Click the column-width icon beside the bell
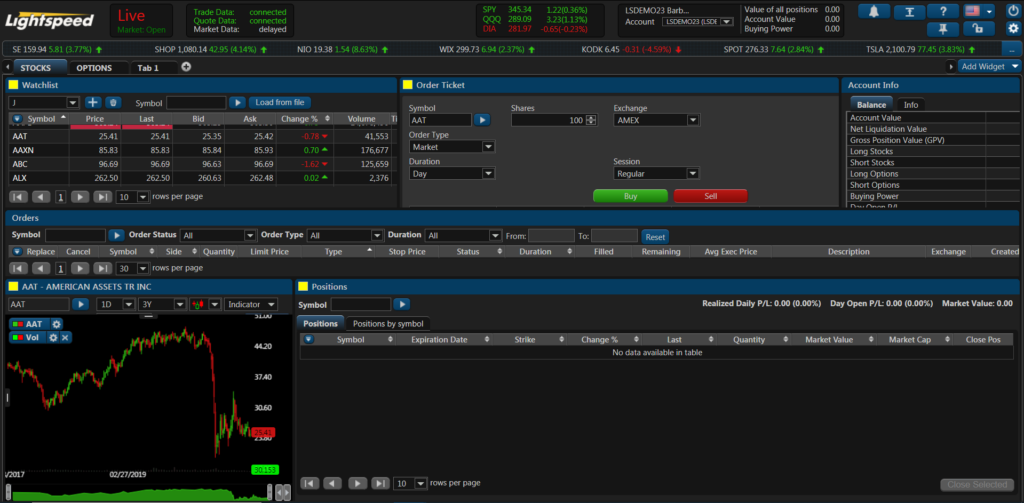1024x503 pixels. click(908, 11)
